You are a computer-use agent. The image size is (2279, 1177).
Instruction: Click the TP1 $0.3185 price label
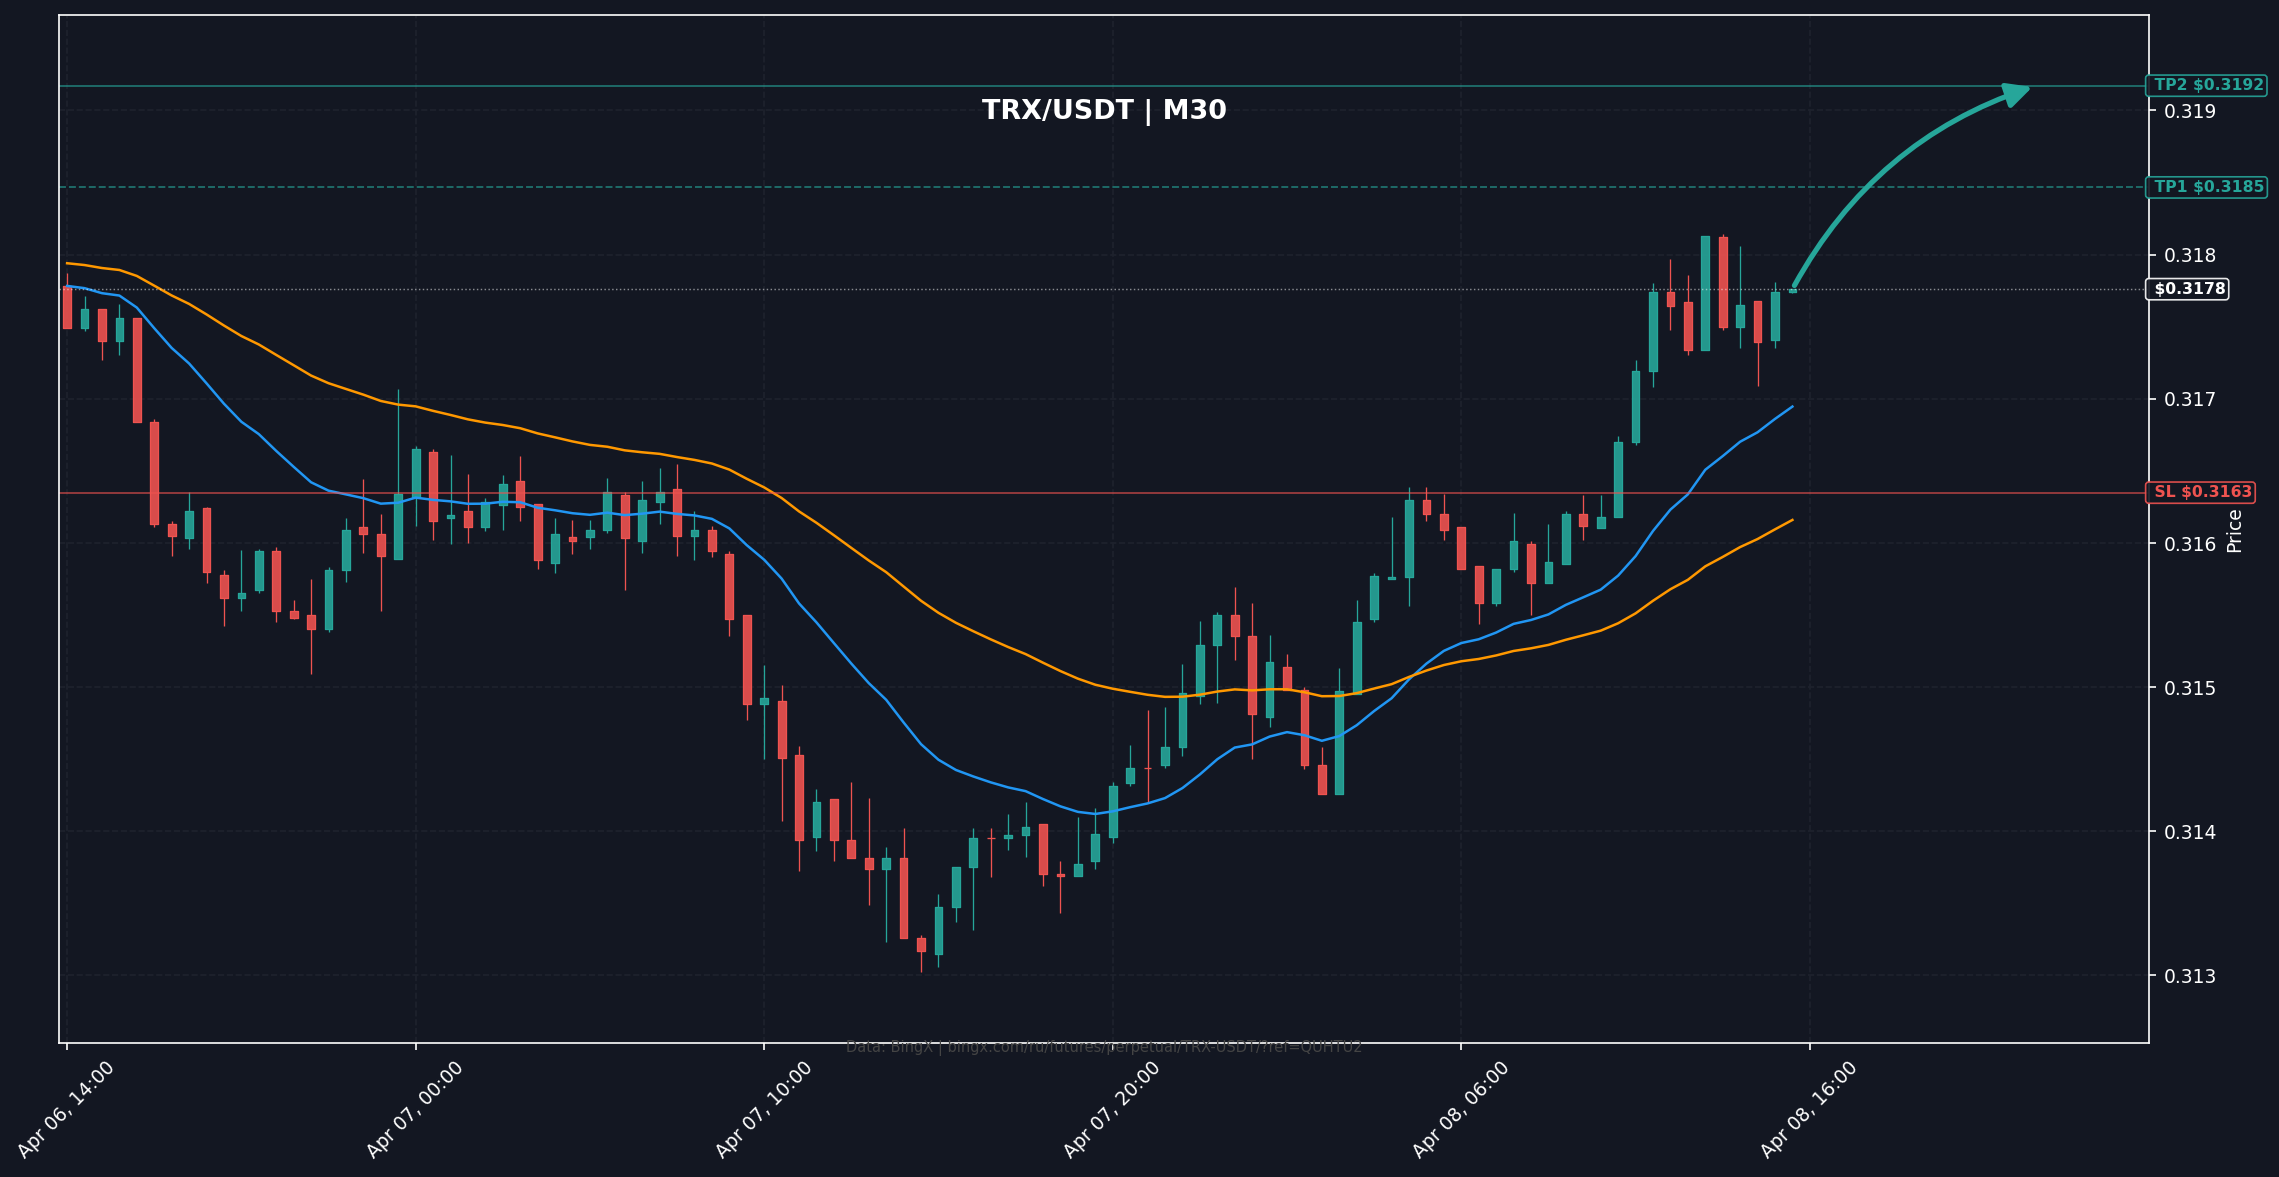(x=2207, y=187)
